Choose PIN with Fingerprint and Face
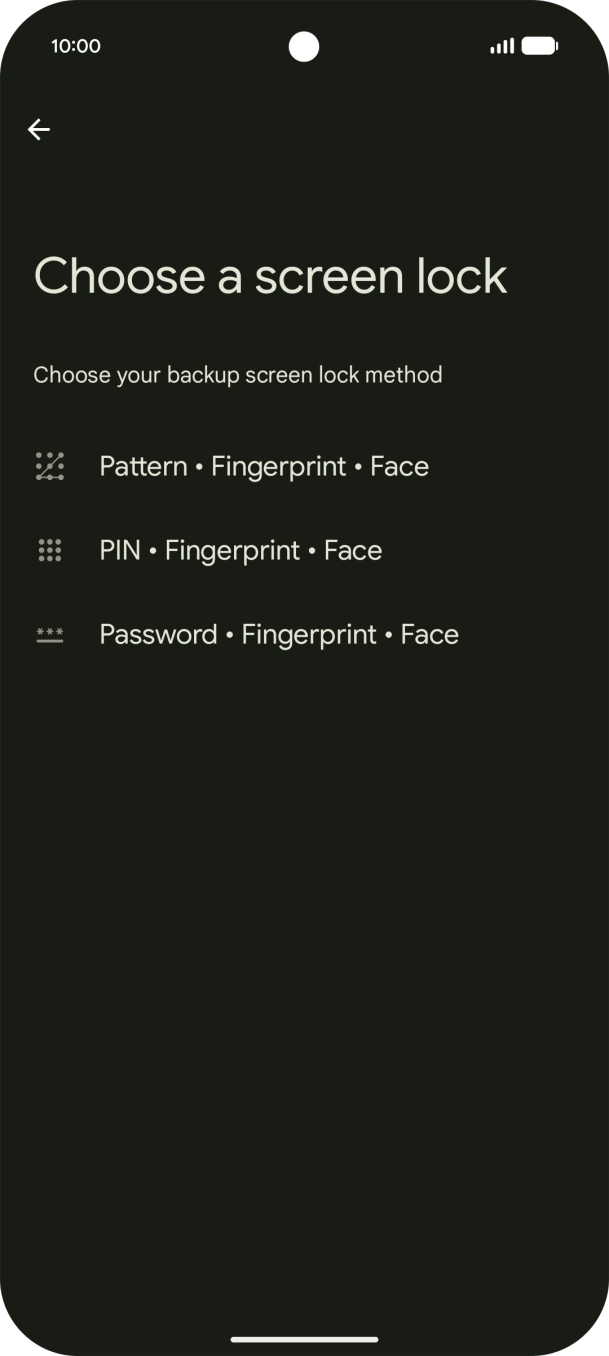Screen dimensions: 609x1356 pos(240,549)
